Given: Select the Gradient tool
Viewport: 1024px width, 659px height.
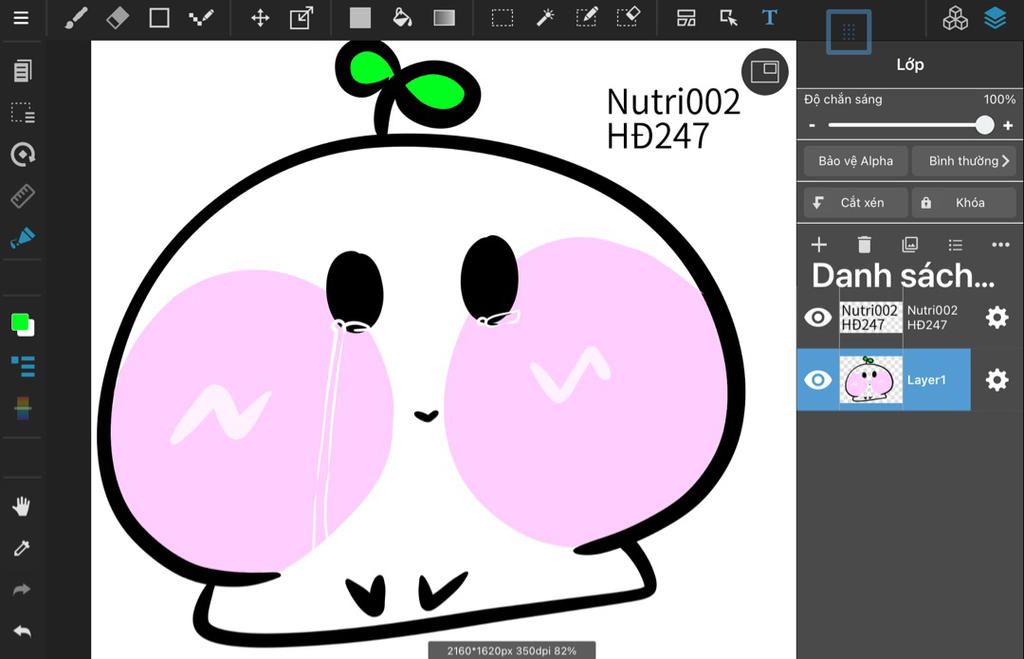Looking at the screenshot, I should pos(444,18).
